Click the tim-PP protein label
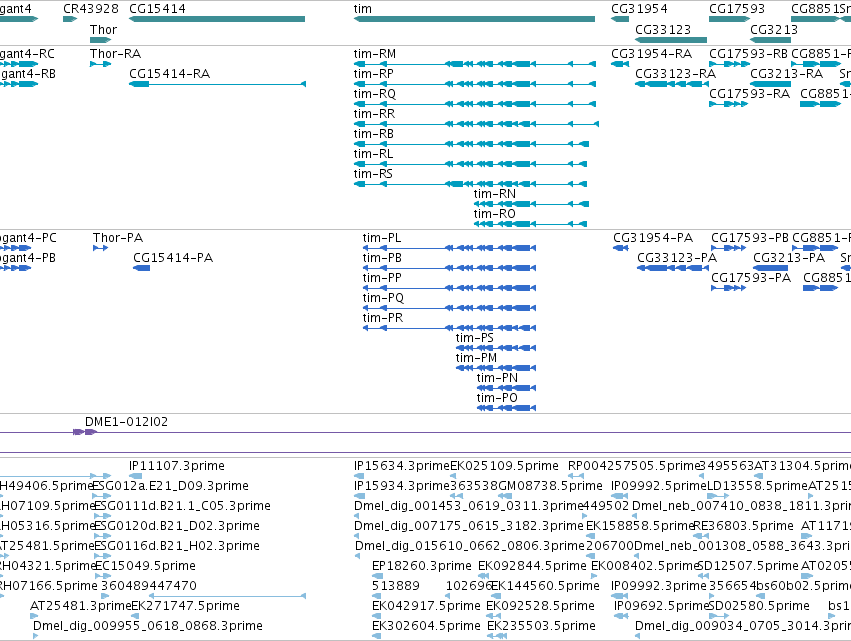 (x=382, y=278)
